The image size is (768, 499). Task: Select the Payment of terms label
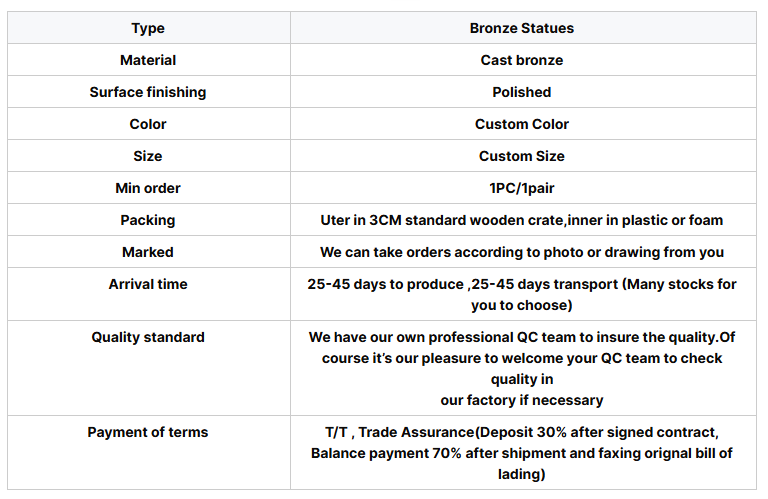point(148,432)
